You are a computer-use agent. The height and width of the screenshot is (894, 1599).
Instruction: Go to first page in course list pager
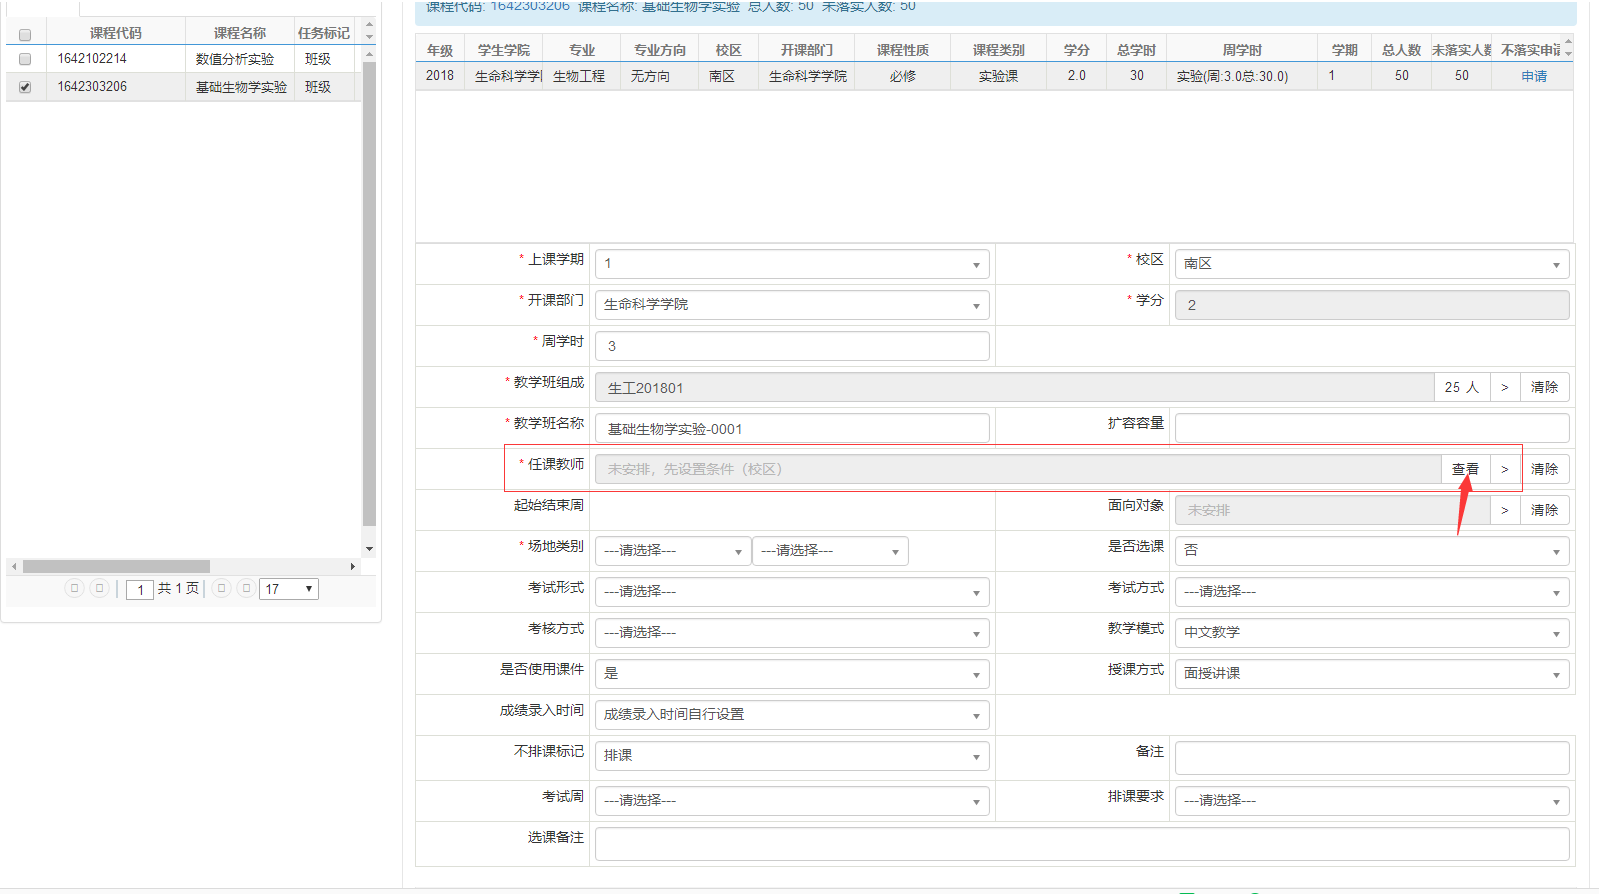[x=74, y=588]
